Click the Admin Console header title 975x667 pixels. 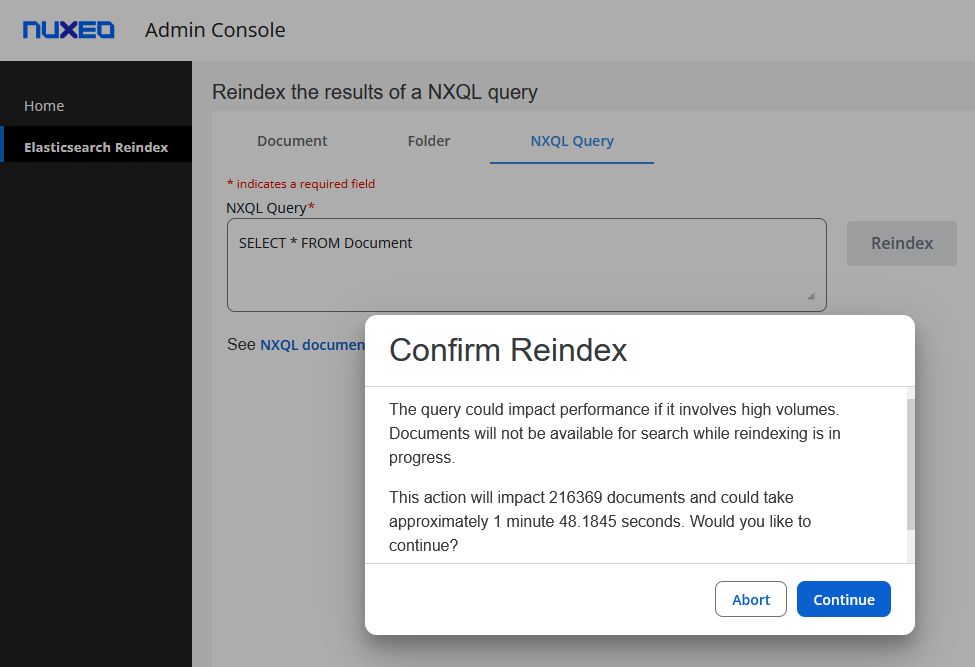(x=215, y=30)
